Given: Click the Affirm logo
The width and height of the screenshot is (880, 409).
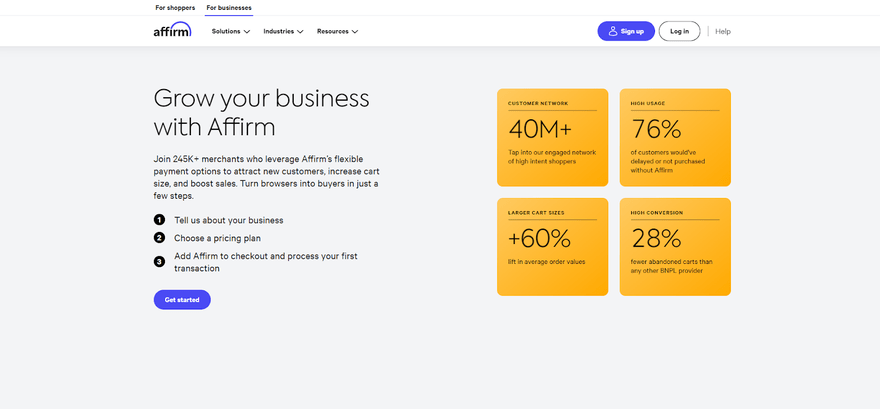Looking at the screenshot, I should 172,30.
